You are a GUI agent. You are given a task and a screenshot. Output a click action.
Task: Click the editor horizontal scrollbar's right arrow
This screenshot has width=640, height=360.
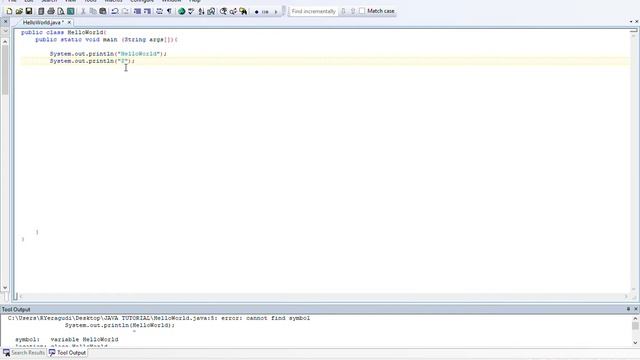pos(626,296)
